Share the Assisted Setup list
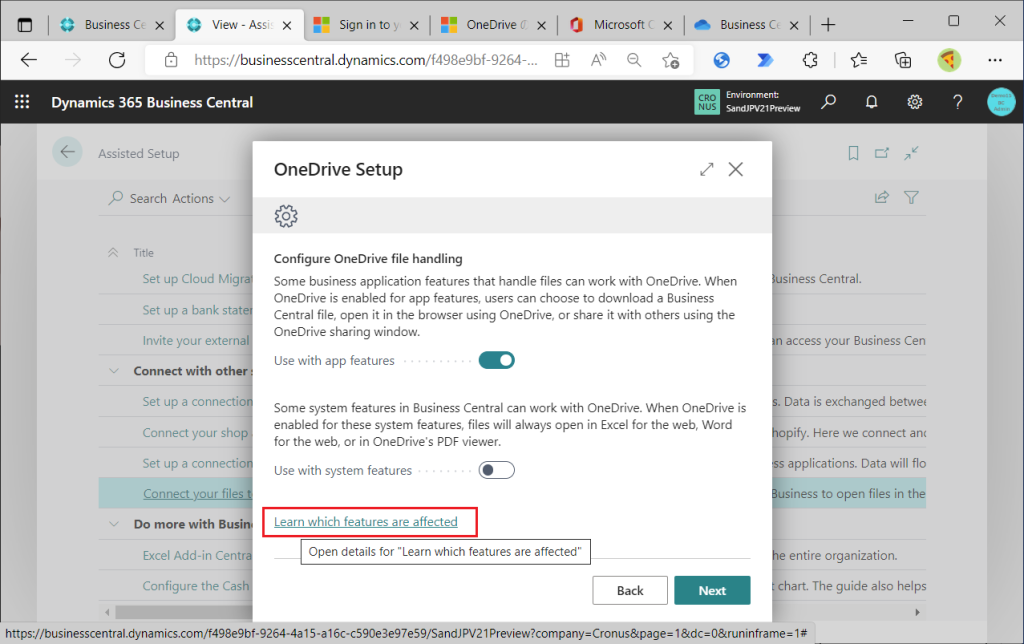Viewport: 1024px width, 644px height. click(x=882, y=197)
